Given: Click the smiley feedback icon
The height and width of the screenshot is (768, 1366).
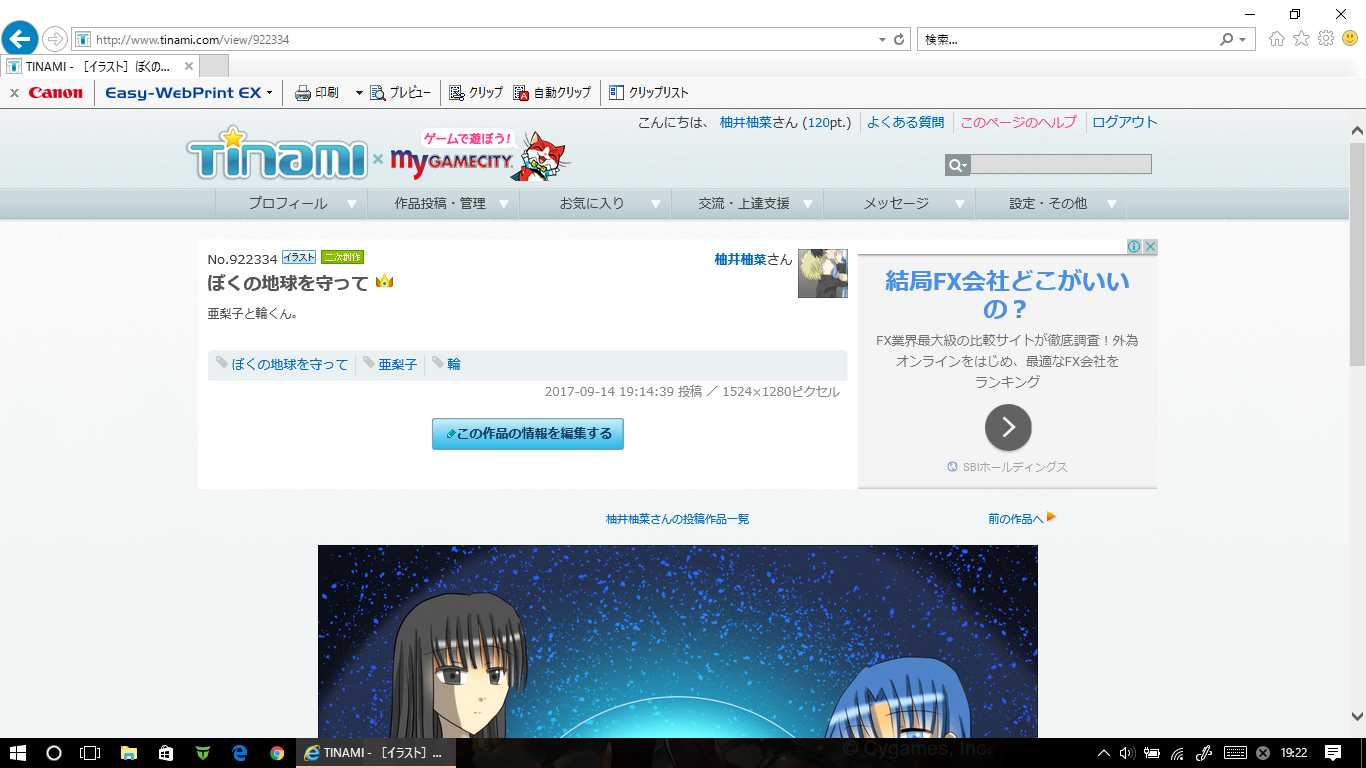Looking at the screenshot, I should [1350, 39].
